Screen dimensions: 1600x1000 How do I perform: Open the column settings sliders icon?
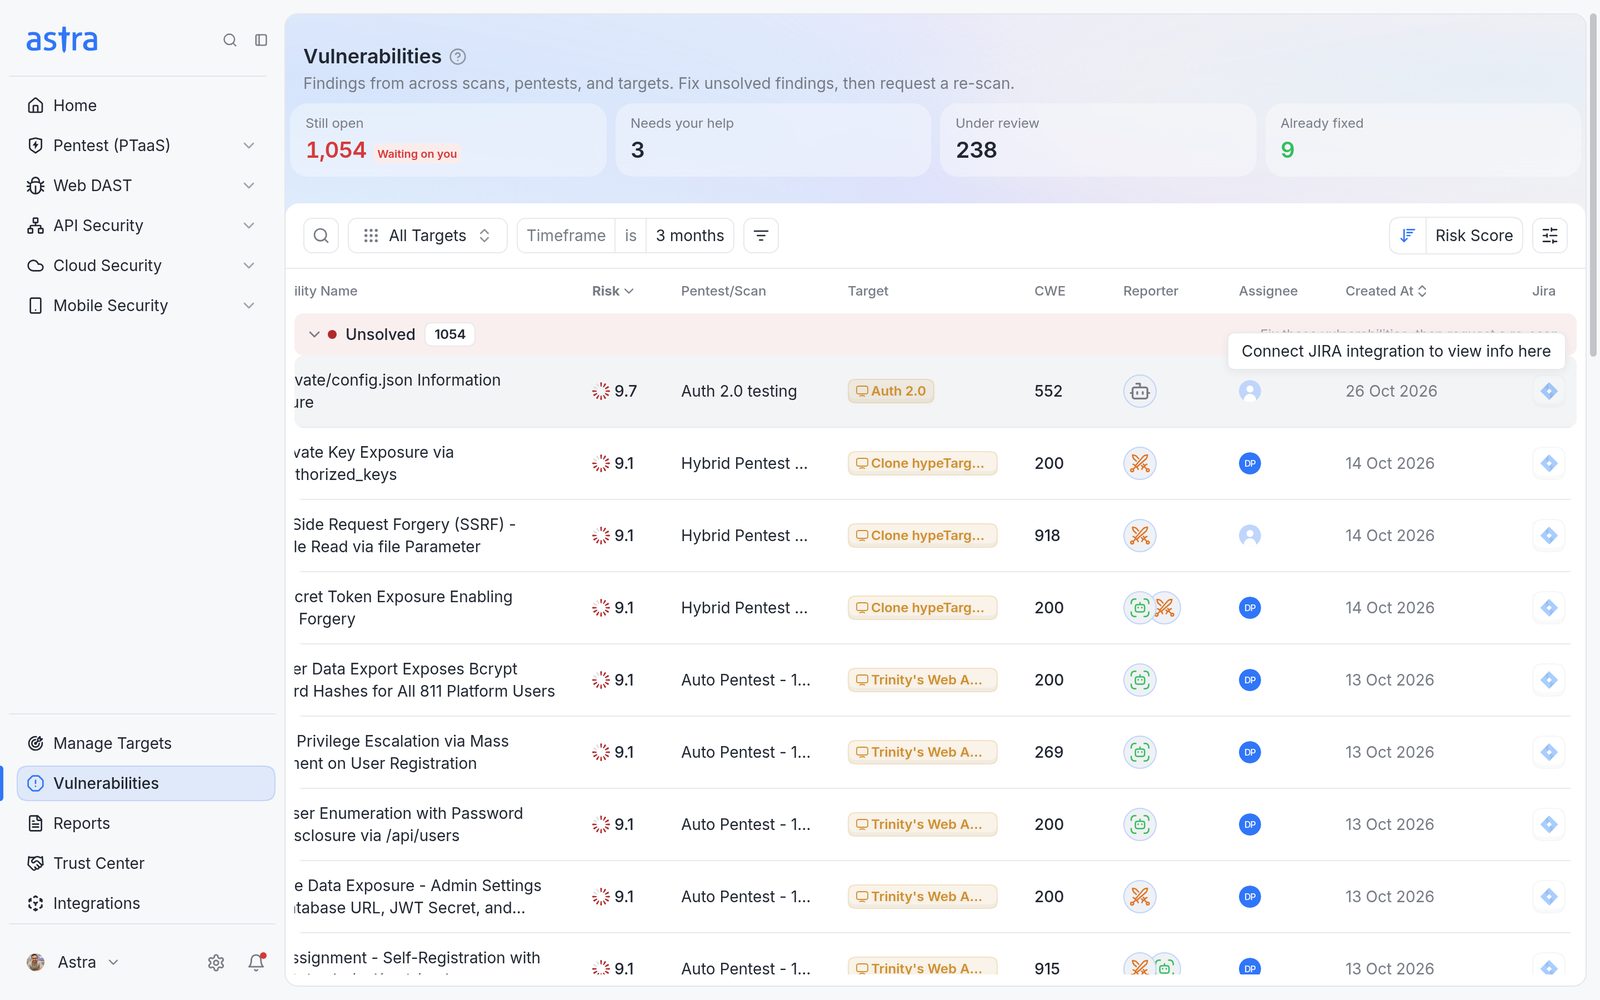coord(1550,236)
